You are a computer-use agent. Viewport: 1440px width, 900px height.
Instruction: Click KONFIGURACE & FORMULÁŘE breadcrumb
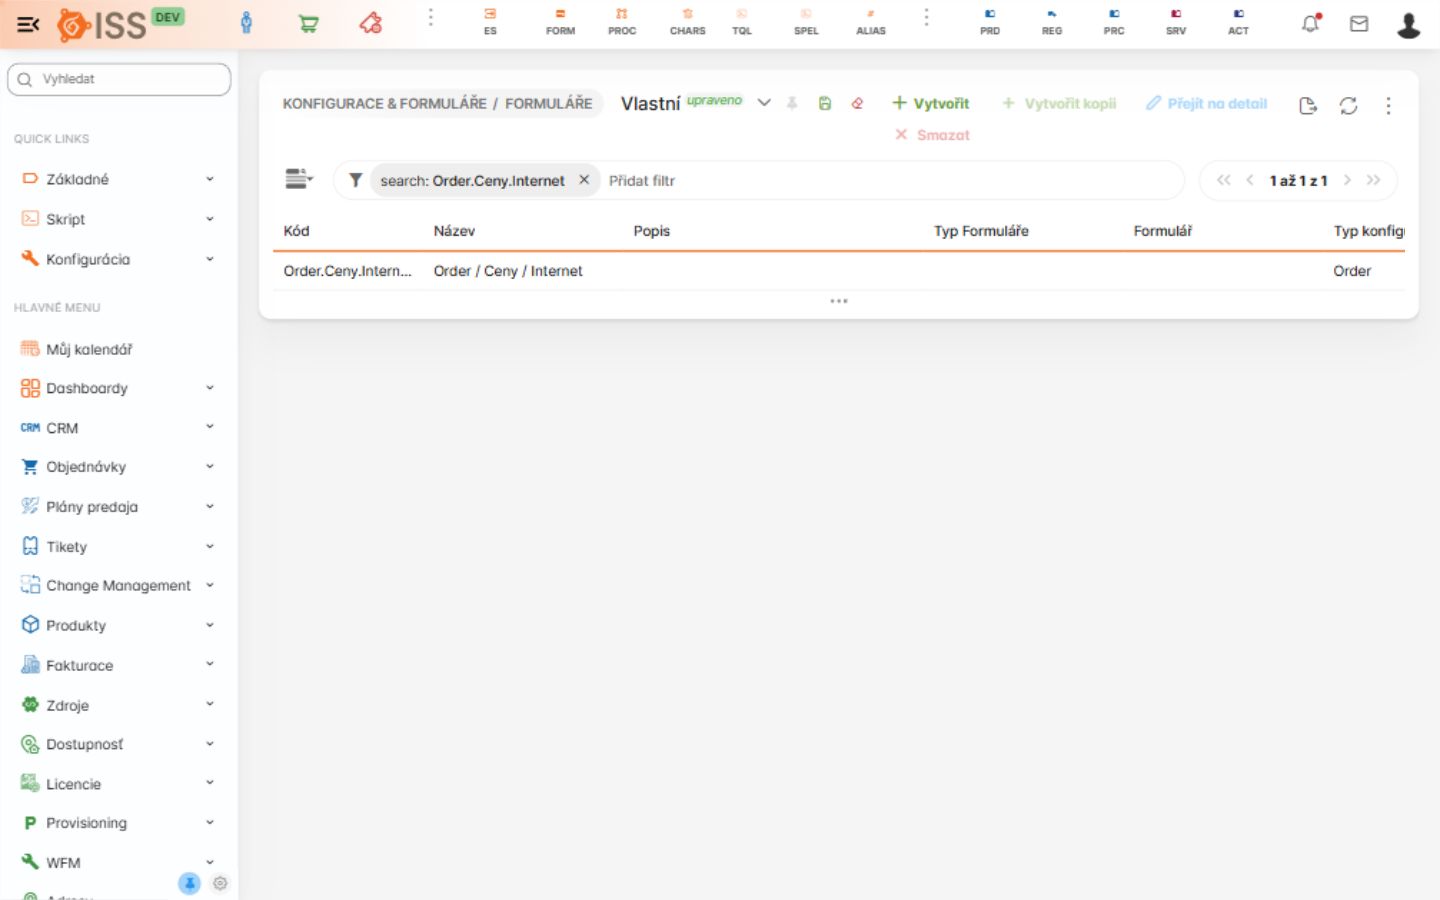(384, 103)
